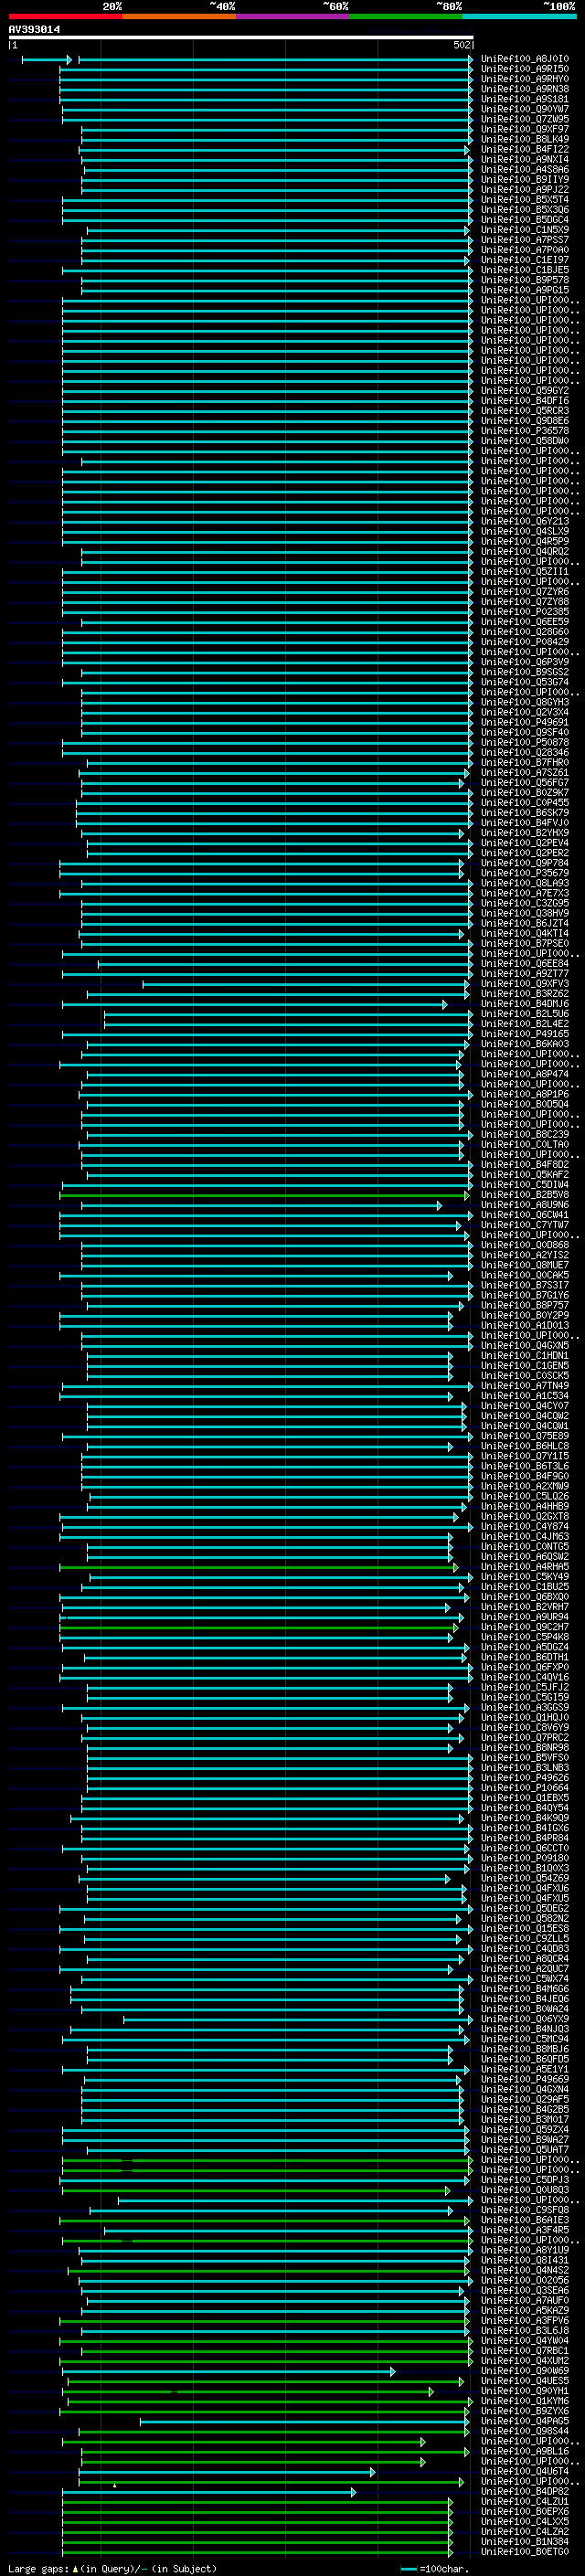
Task: Open hit UniRef100_B7S3I7
Action: (524, 1285)
